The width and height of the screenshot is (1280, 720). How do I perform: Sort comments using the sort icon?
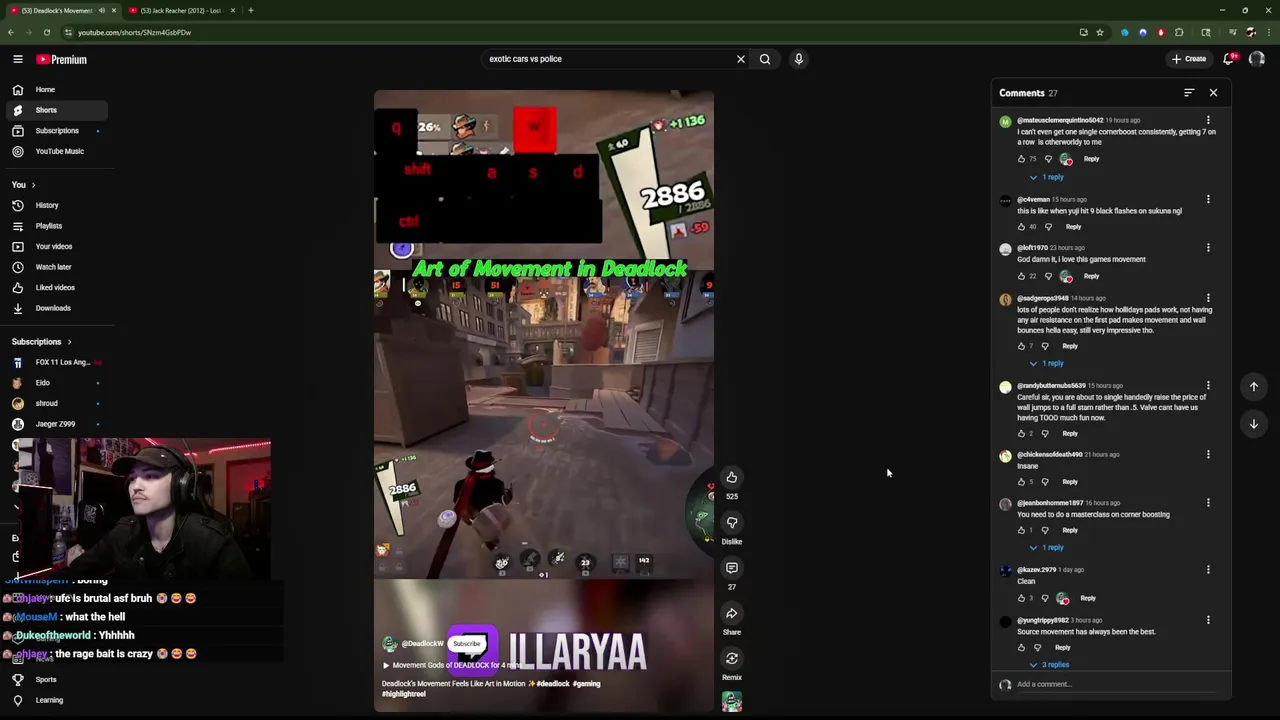coord(1189,93)
